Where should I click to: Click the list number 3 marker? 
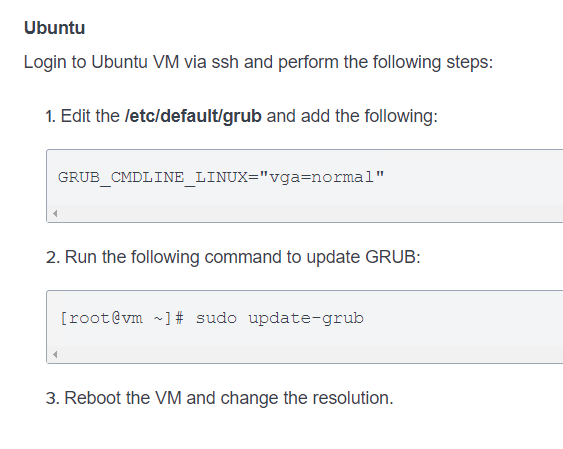pos(53,398)
